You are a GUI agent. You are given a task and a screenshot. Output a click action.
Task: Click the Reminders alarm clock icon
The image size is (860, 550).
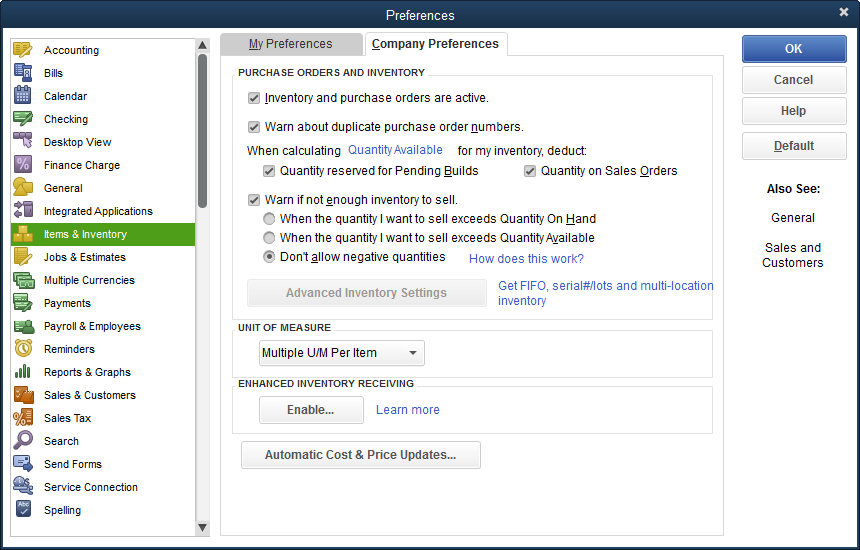pyautogui.click(x=23, y=349)
